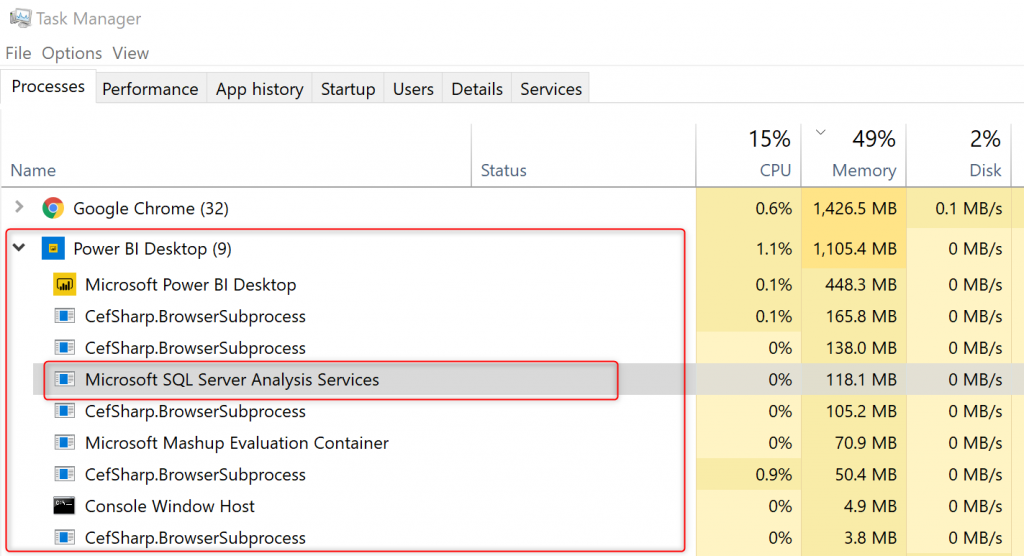The width and height of the screenshot is (1024, 556).
Task: Open the File menu
Action: click(x=18, y=53)
